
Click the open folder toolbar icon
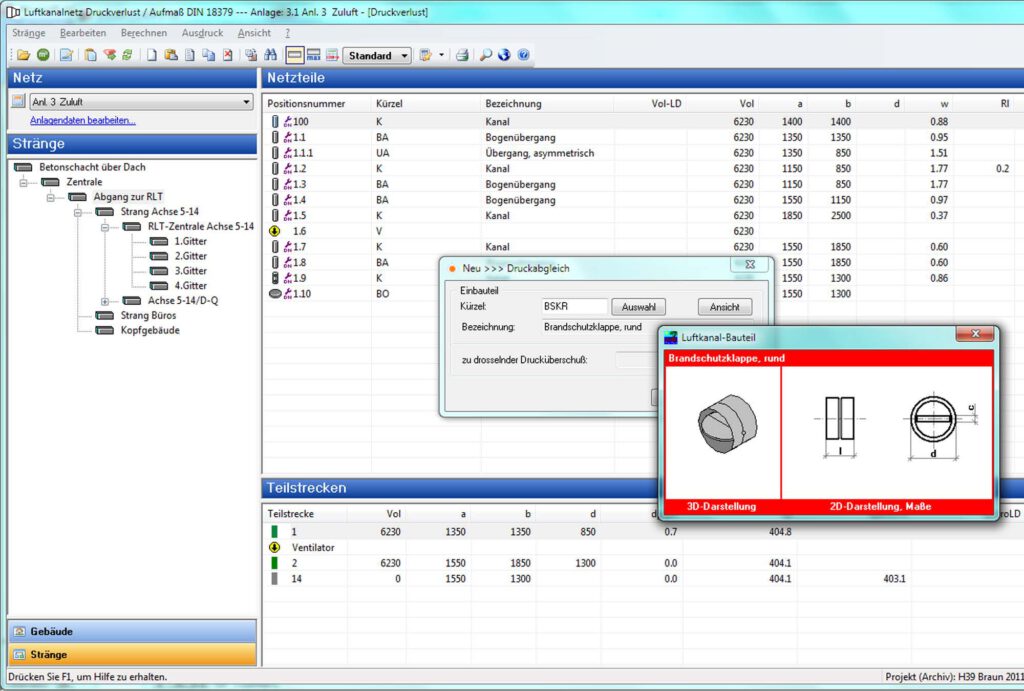(x=24, y=56)
